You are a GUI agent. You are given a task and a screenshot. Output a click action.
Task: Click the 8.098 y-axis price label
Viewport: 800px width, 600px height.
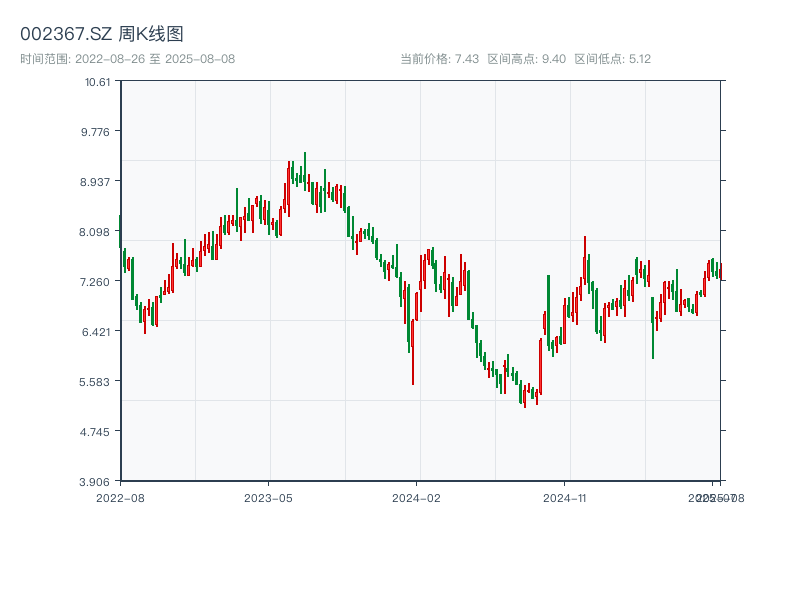pos(98,231)
